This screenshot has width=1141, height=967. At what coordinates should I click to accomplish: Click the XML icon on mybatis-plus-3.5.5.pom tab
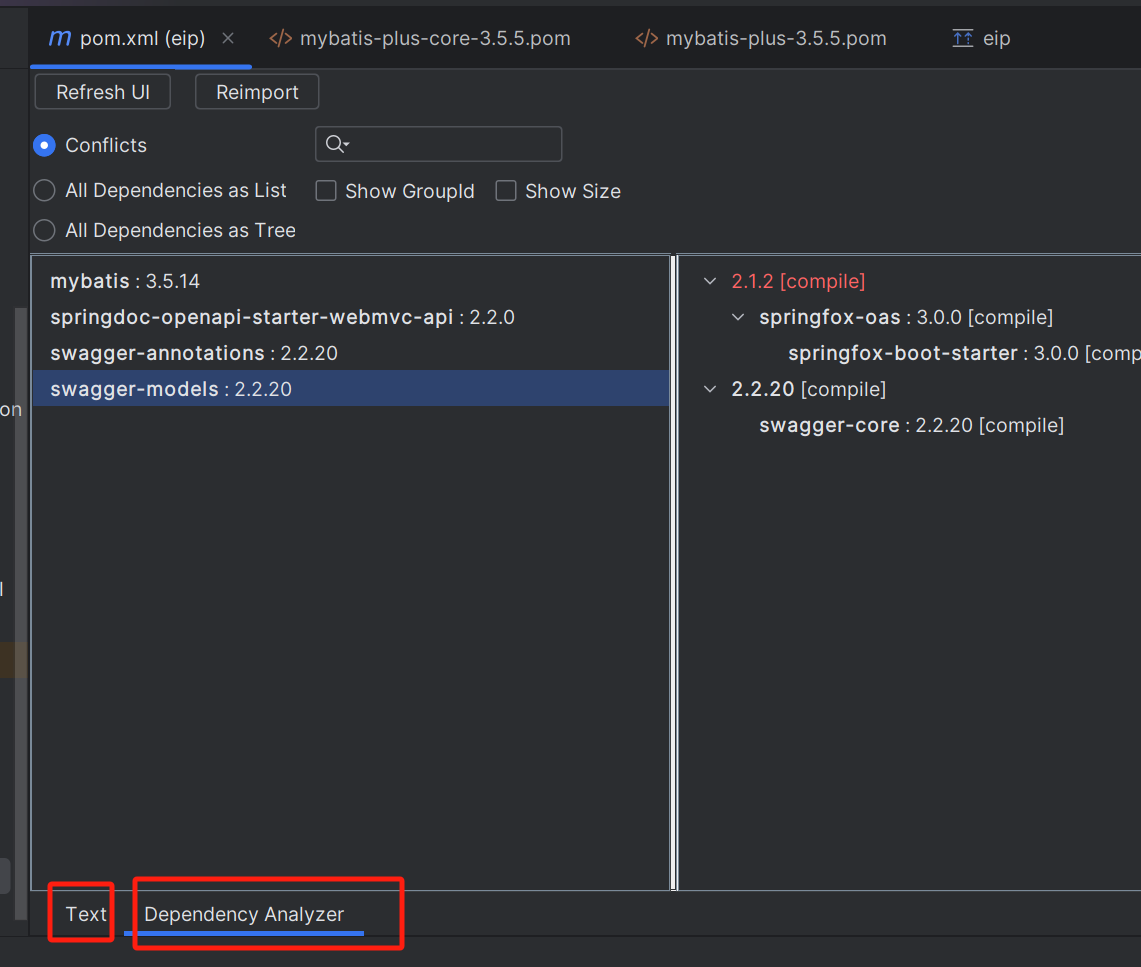pyautogui.click(x=647, y=39)
